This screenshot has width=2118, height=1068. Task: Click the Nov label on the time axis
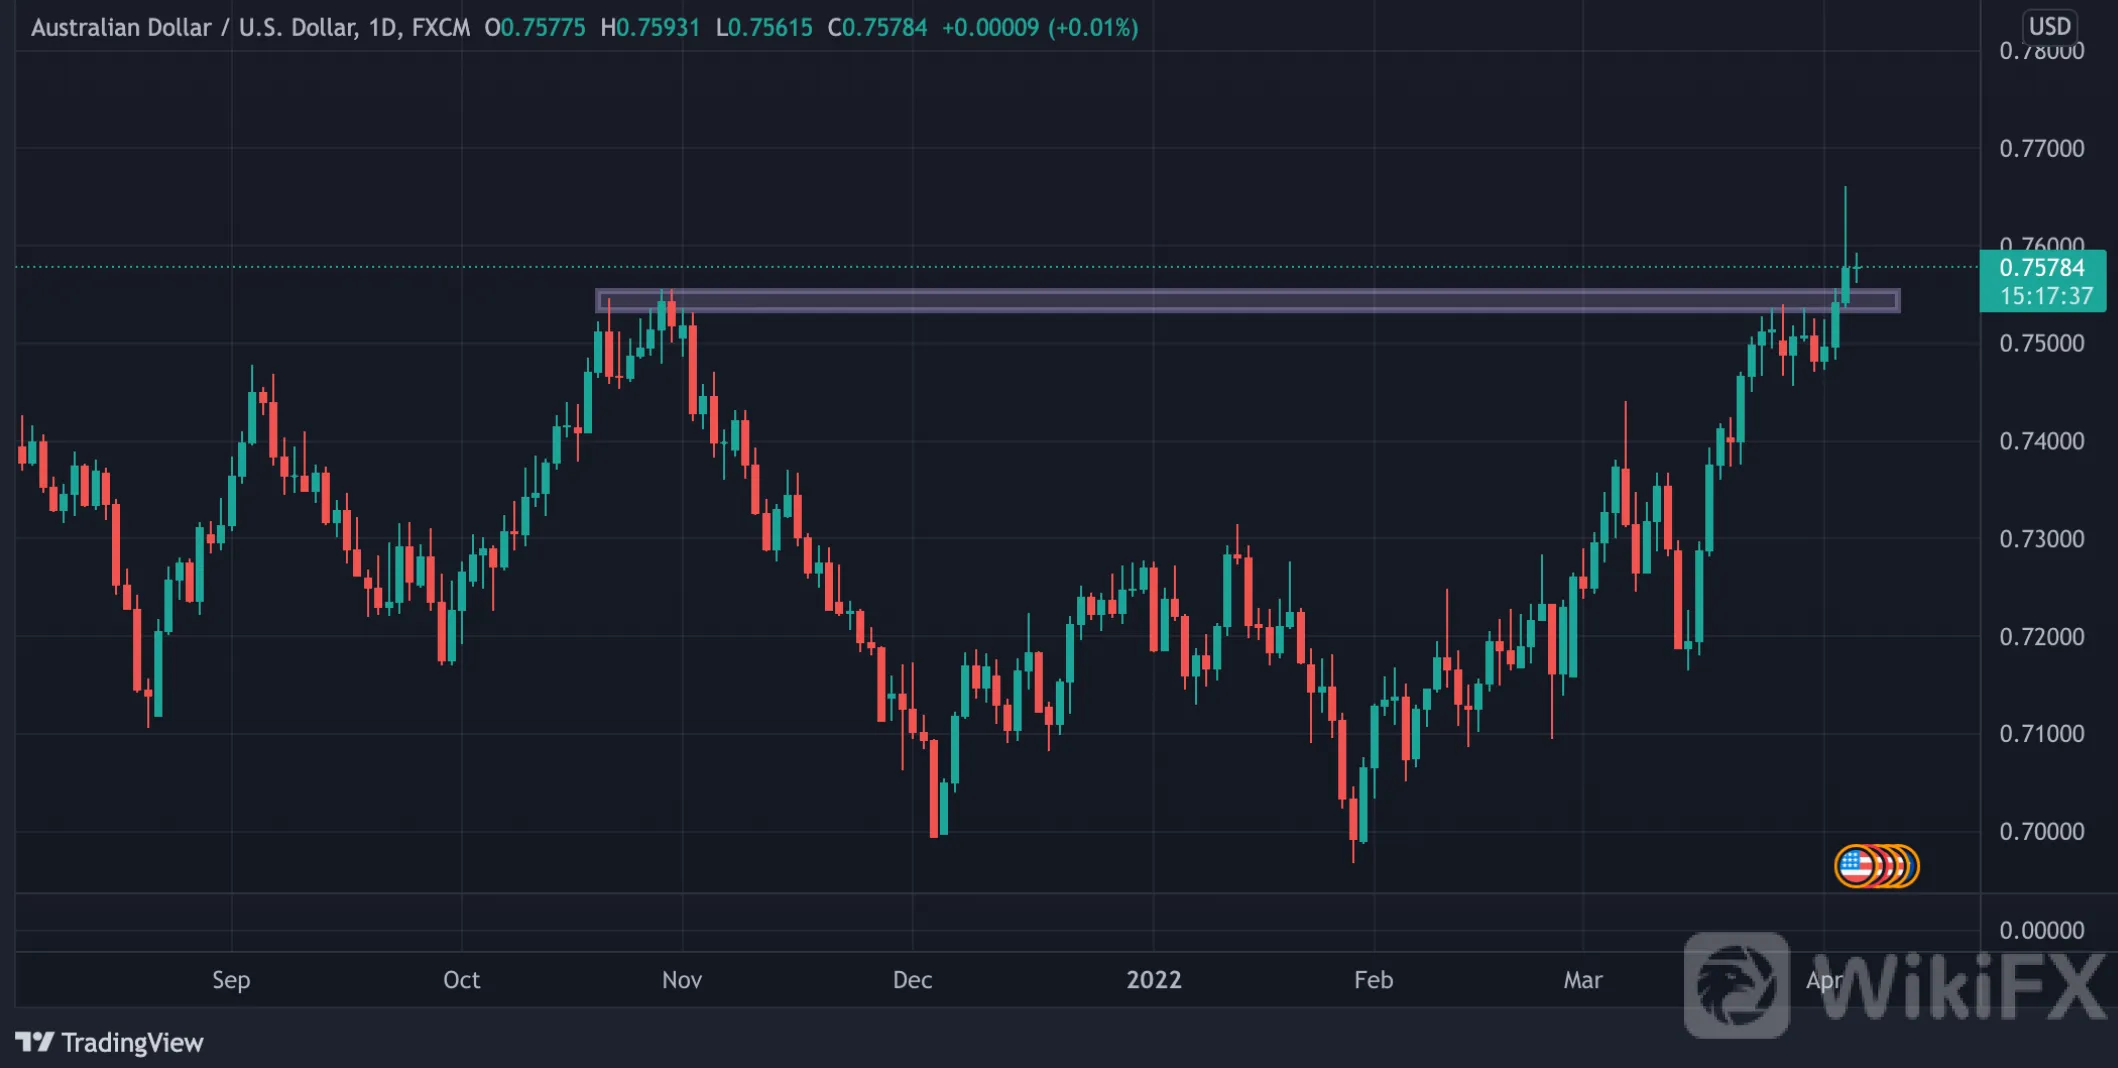click(x=682, y=980)
